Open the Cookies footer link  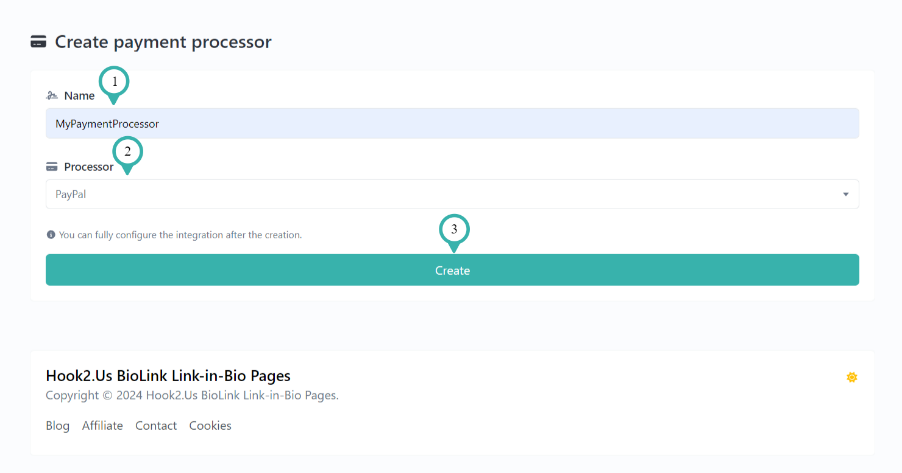[210, 426]
